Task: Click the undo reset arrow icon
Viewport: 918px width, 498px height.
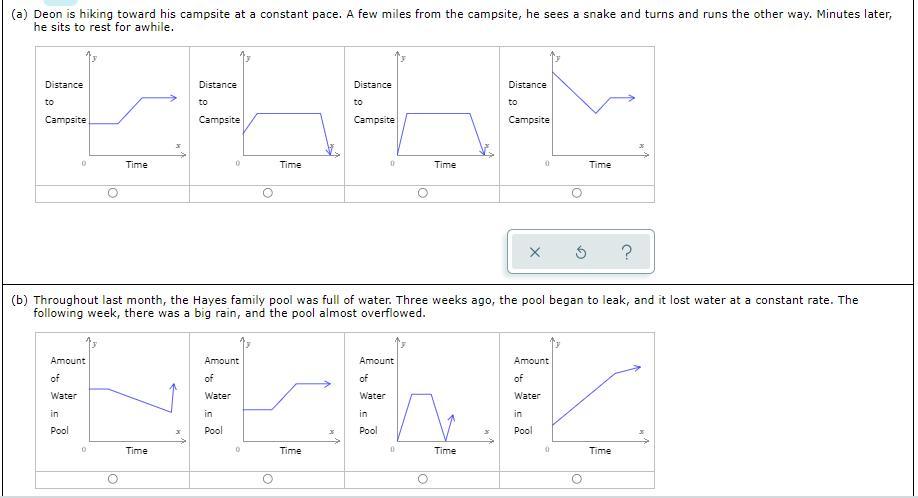Action: pos(581,252)
